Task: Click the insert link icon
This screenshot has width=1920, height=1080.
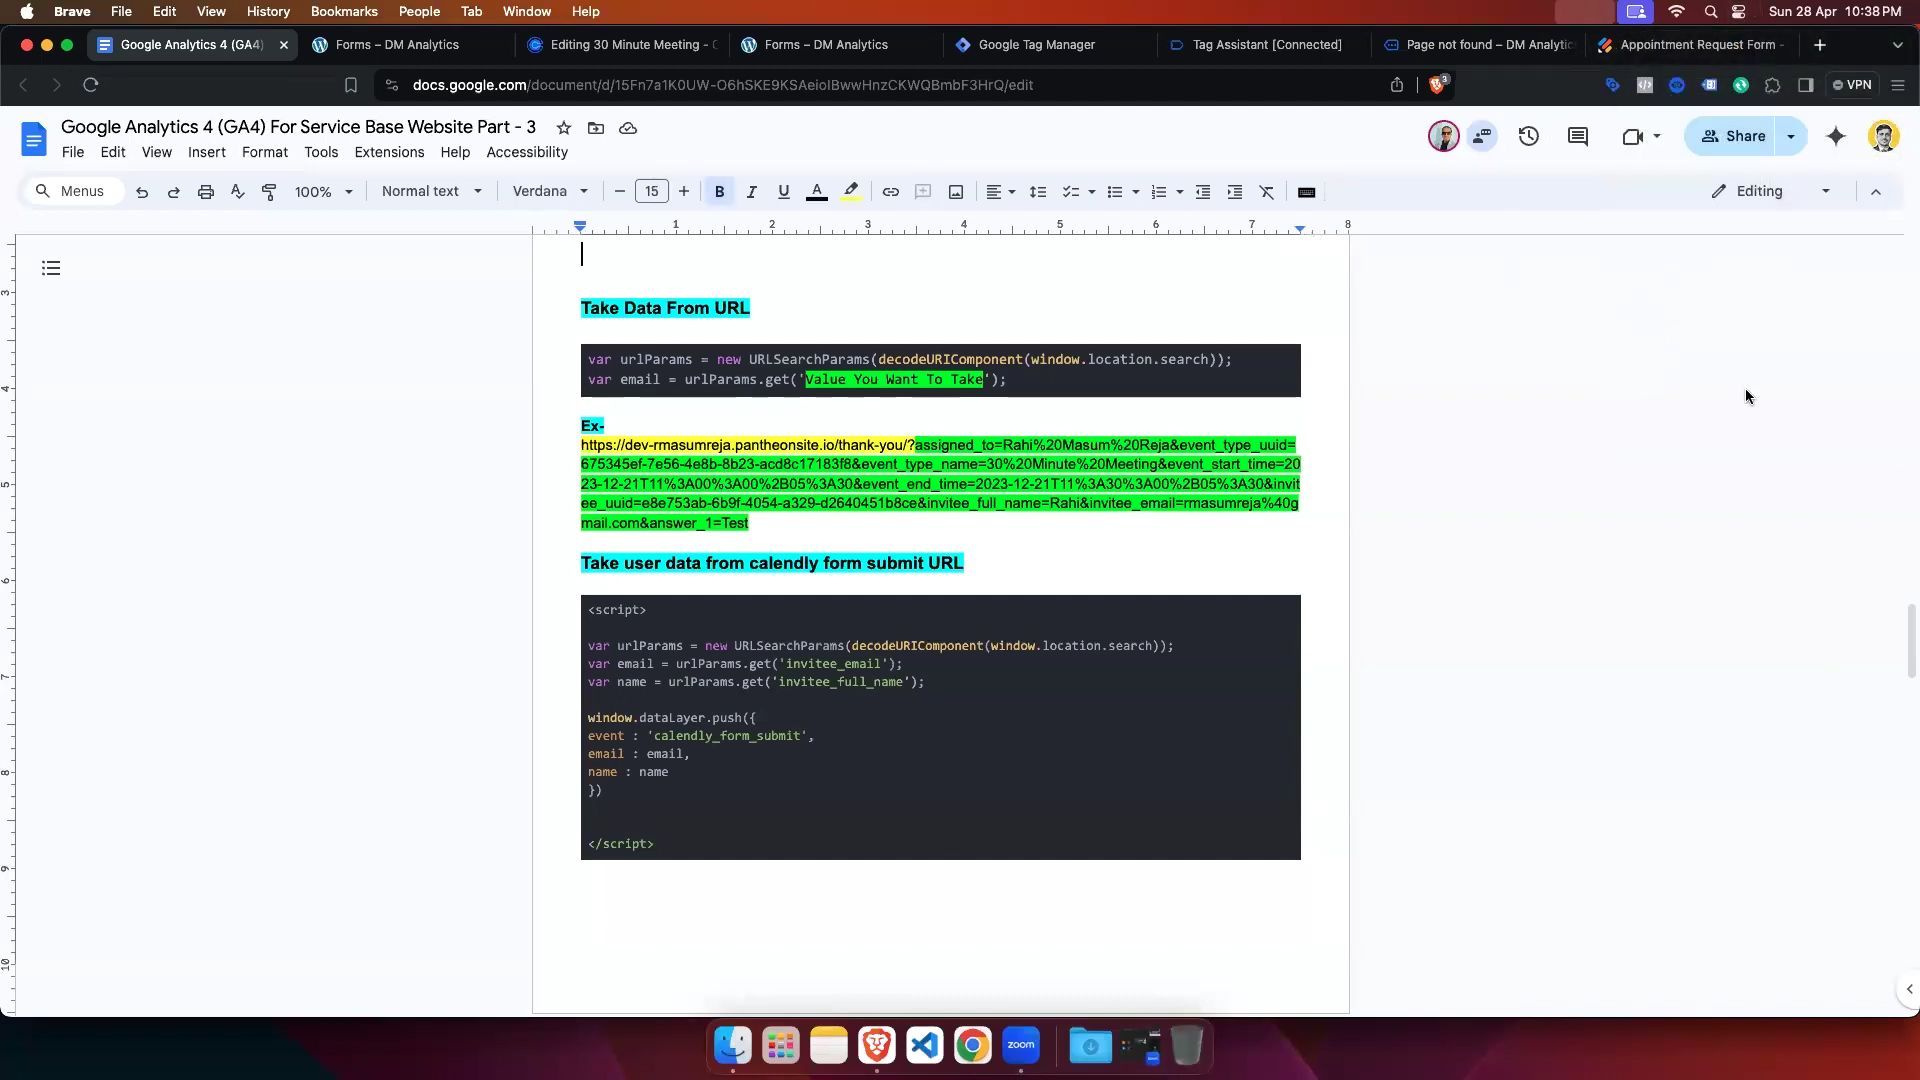Action: (890, 192)
